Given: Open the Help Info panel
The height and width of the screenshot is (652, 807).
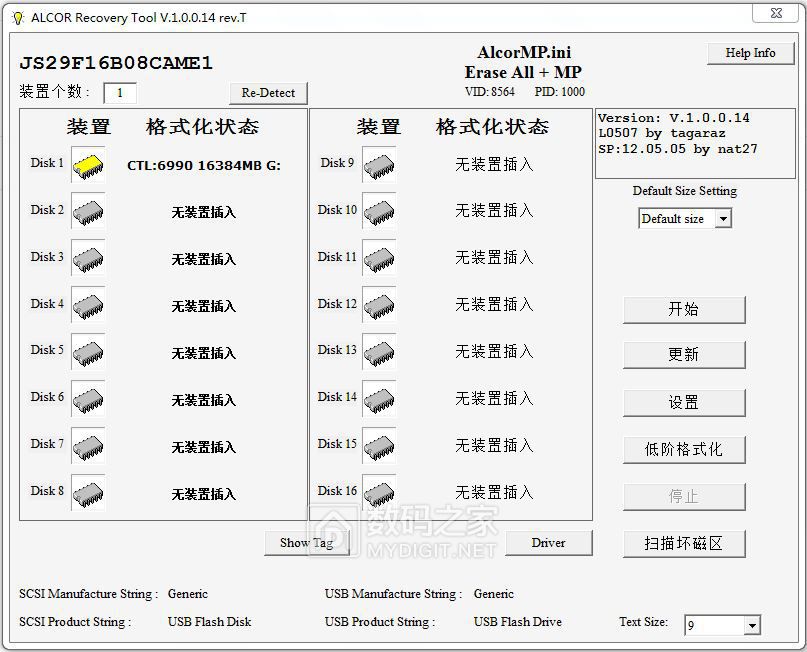Looking at the screenshot, I should pyautogui.click(x=750, y=53).
